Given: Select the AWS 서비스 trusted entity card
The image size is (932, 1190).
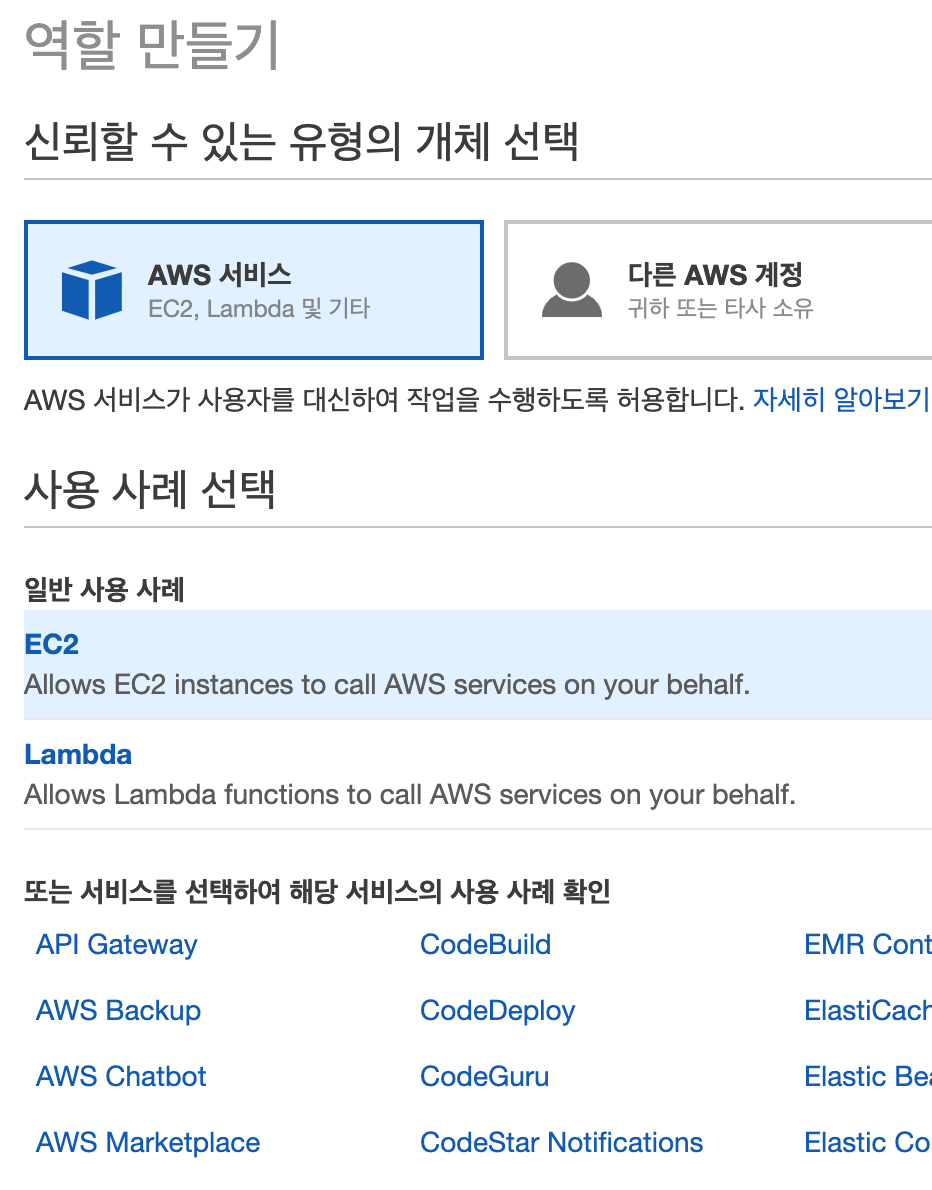Looking at the screenshot, I should pyautogui.click(x=253, y=290).
